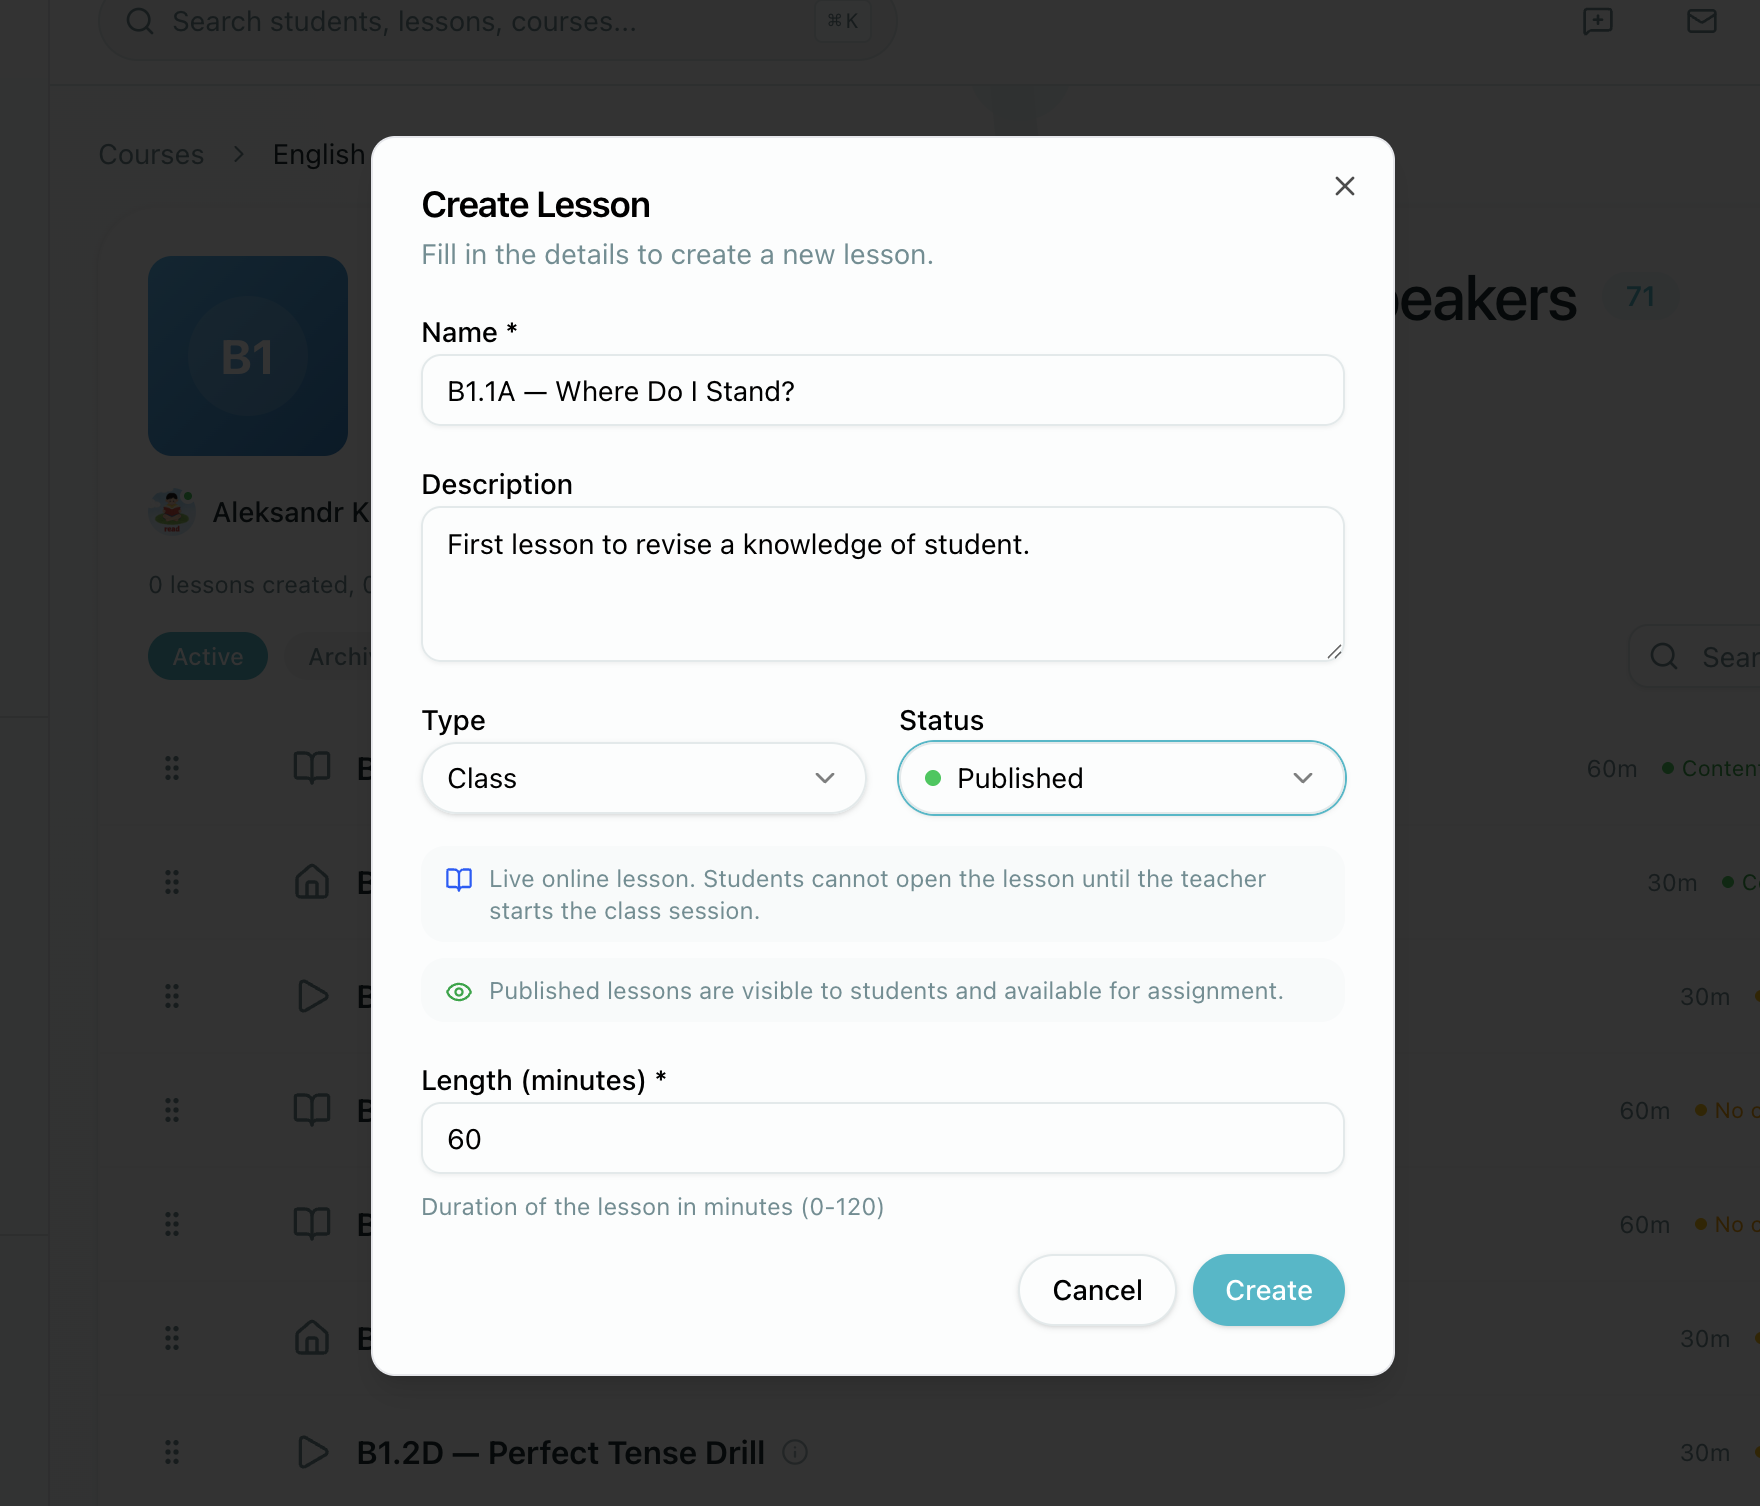Select the Active lessons tab
Screen dimensions: 1760x1506
coord(208,656)
